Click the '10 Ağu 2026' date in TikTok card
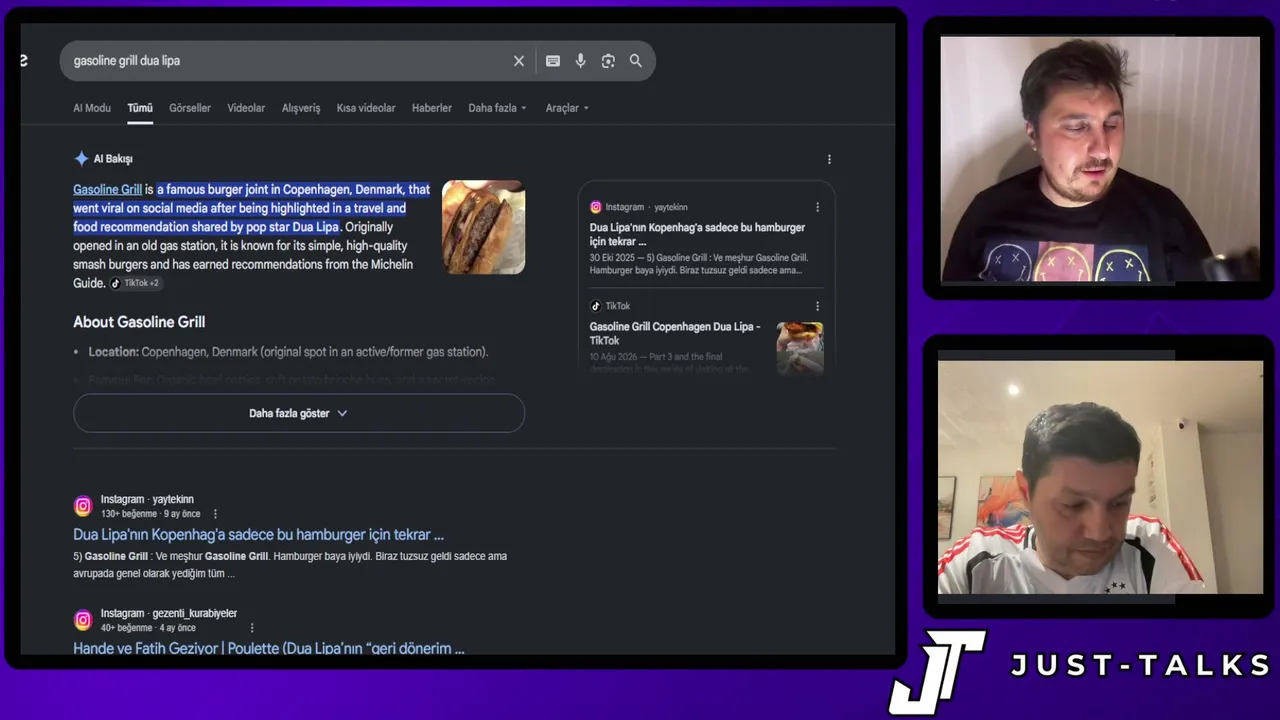Image resolution: width=1280 pixels, height=720 pixels. (614, 357)
